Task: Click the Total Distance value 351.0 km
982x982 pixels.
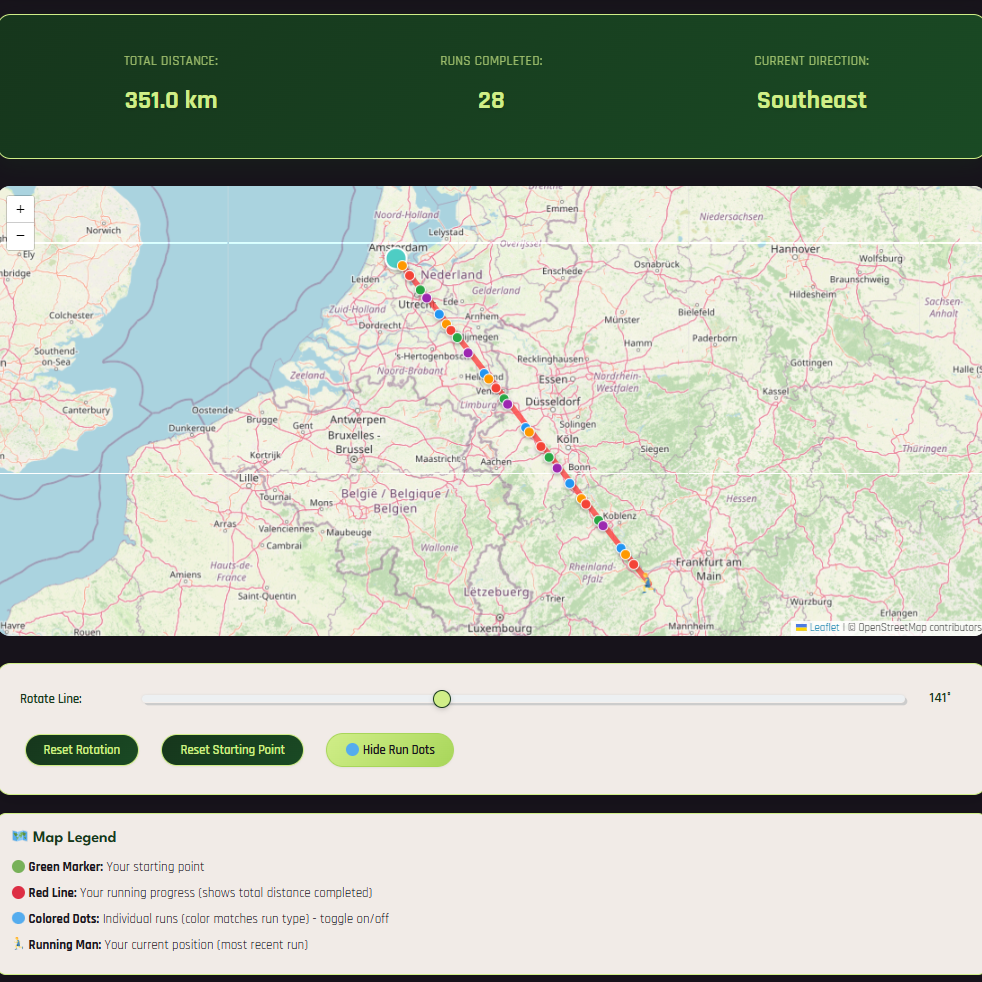Action: coord(171,100)
